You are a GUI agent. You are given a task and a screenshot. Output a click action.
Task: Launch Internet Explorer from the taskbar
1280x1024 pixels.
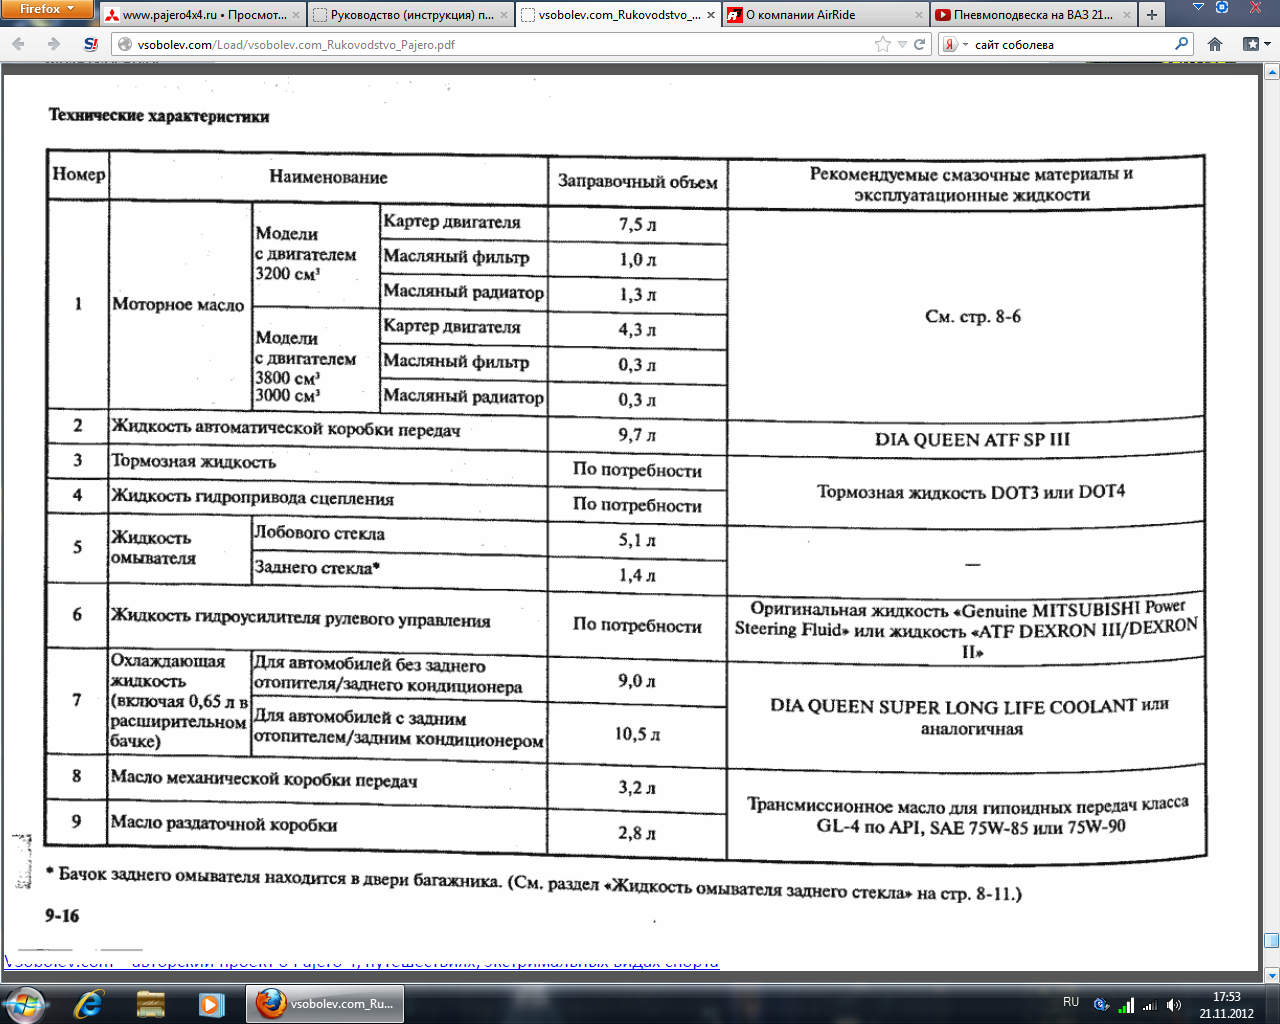[89, 1003]
